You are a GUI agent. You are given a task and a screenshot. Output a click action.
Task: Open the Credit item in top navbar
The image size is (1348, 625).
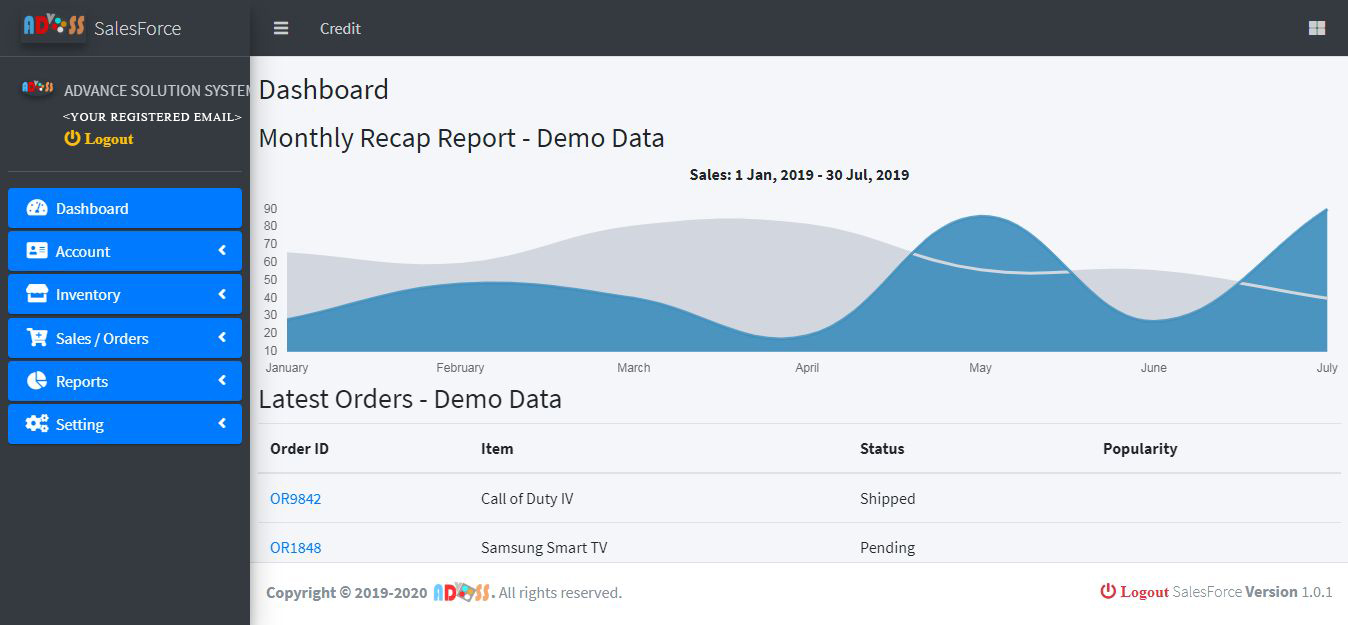[x=340, y=28]
